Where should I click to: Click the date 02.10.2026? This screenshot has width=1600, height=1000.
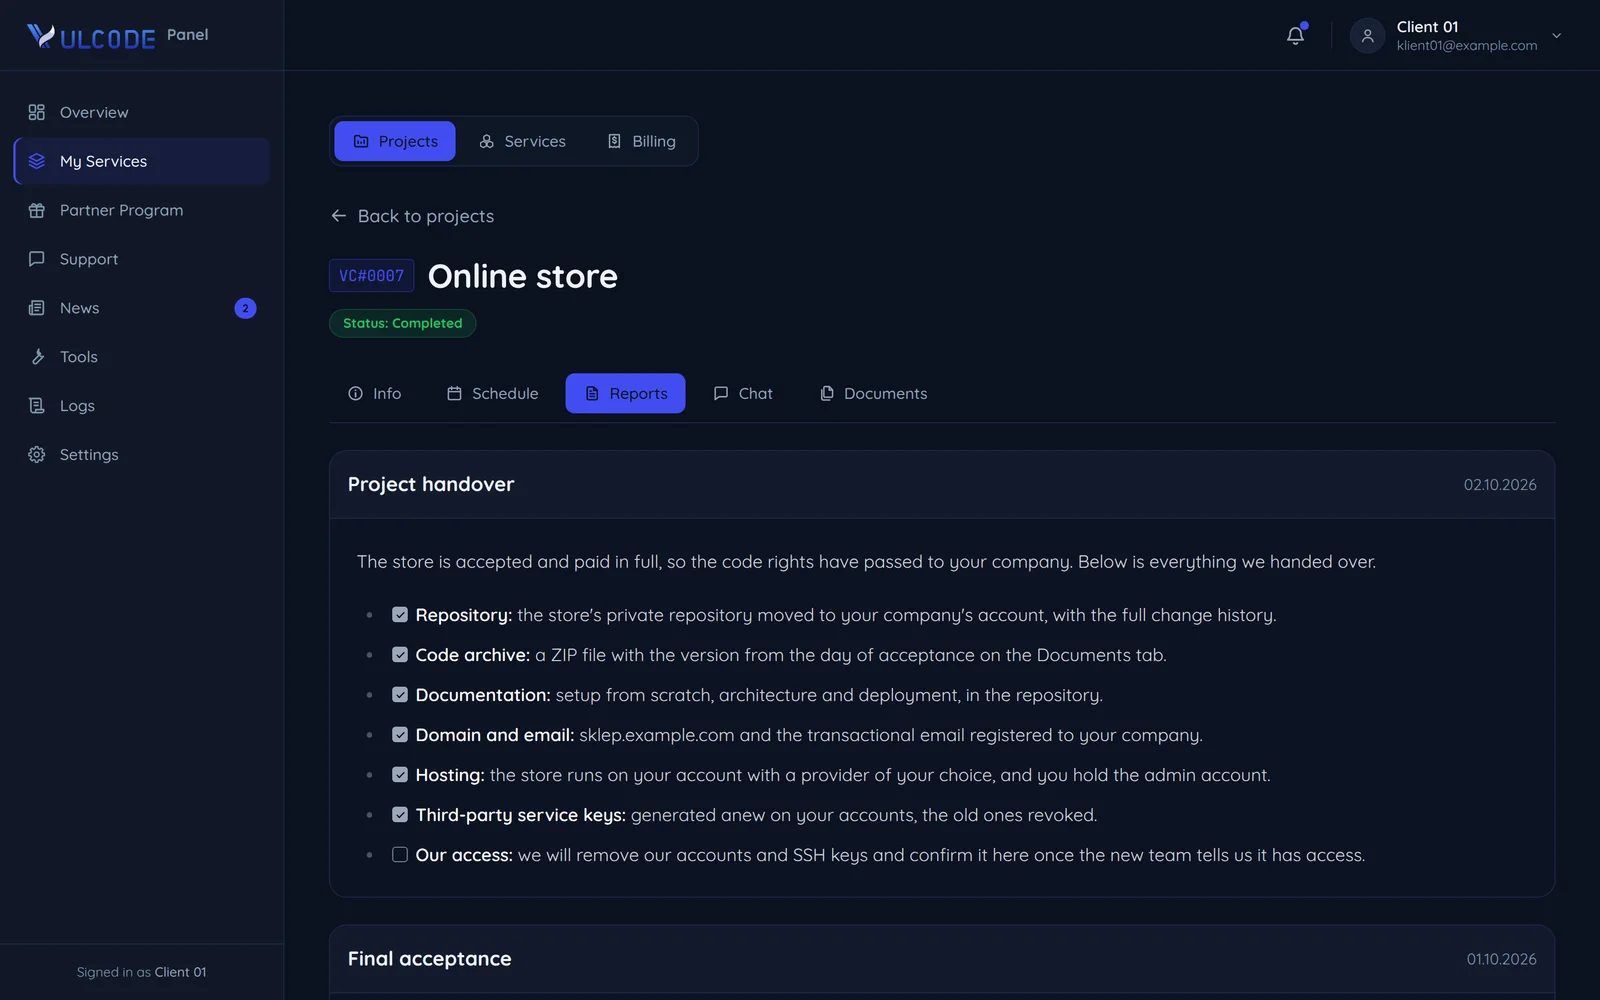(x=1500, y=485)
